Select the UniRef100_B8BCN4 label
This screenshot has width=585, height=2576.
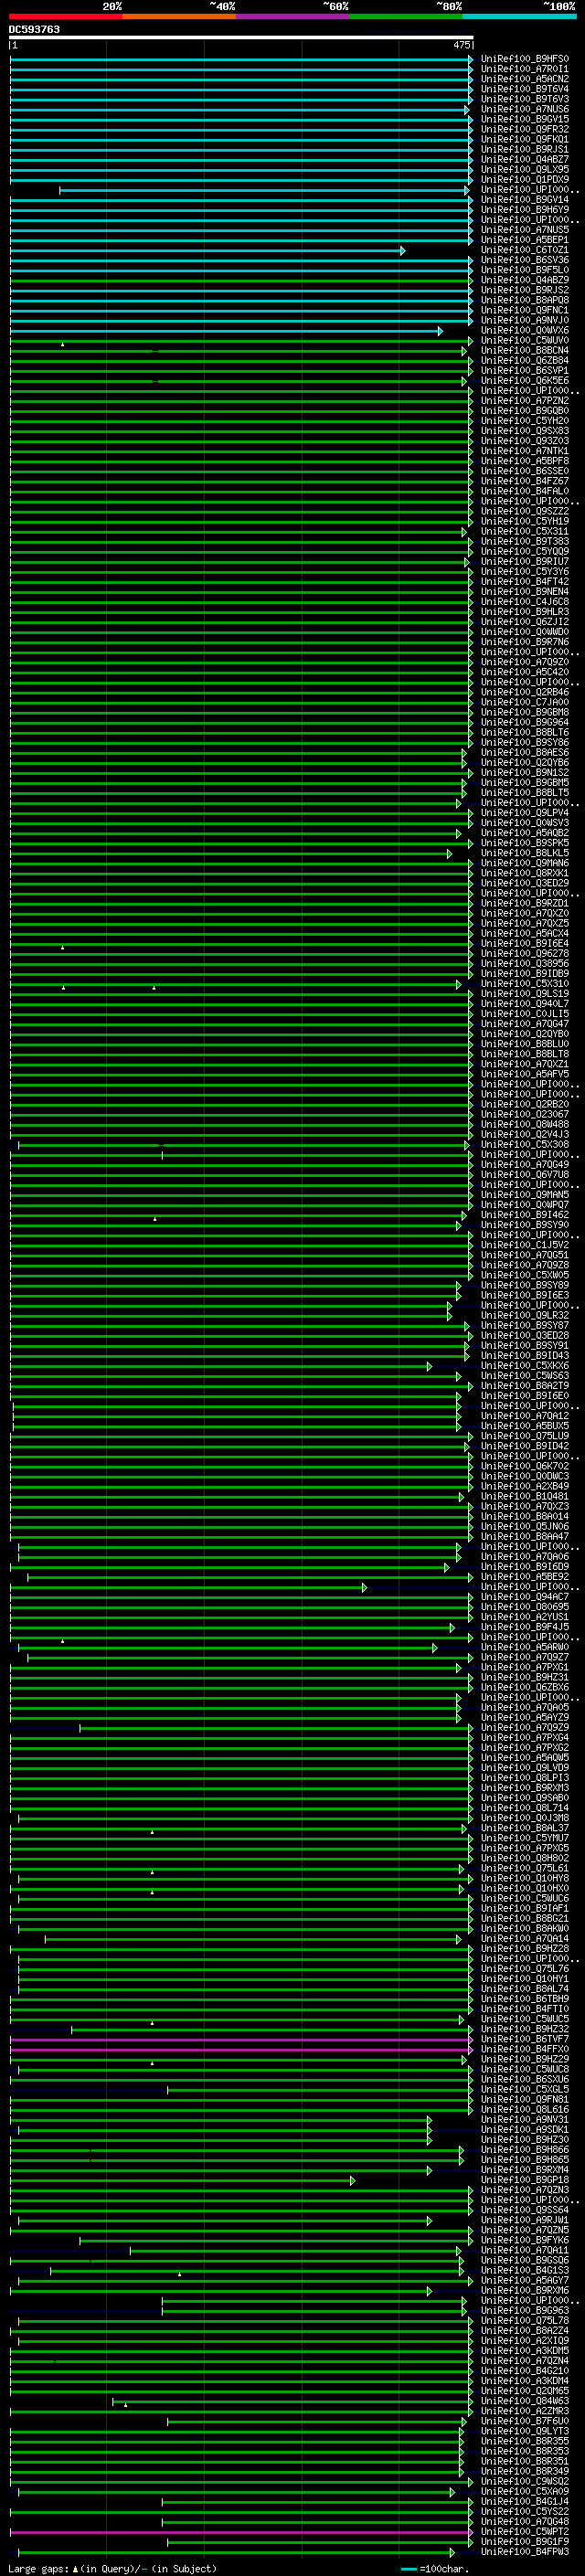(524, 351)
